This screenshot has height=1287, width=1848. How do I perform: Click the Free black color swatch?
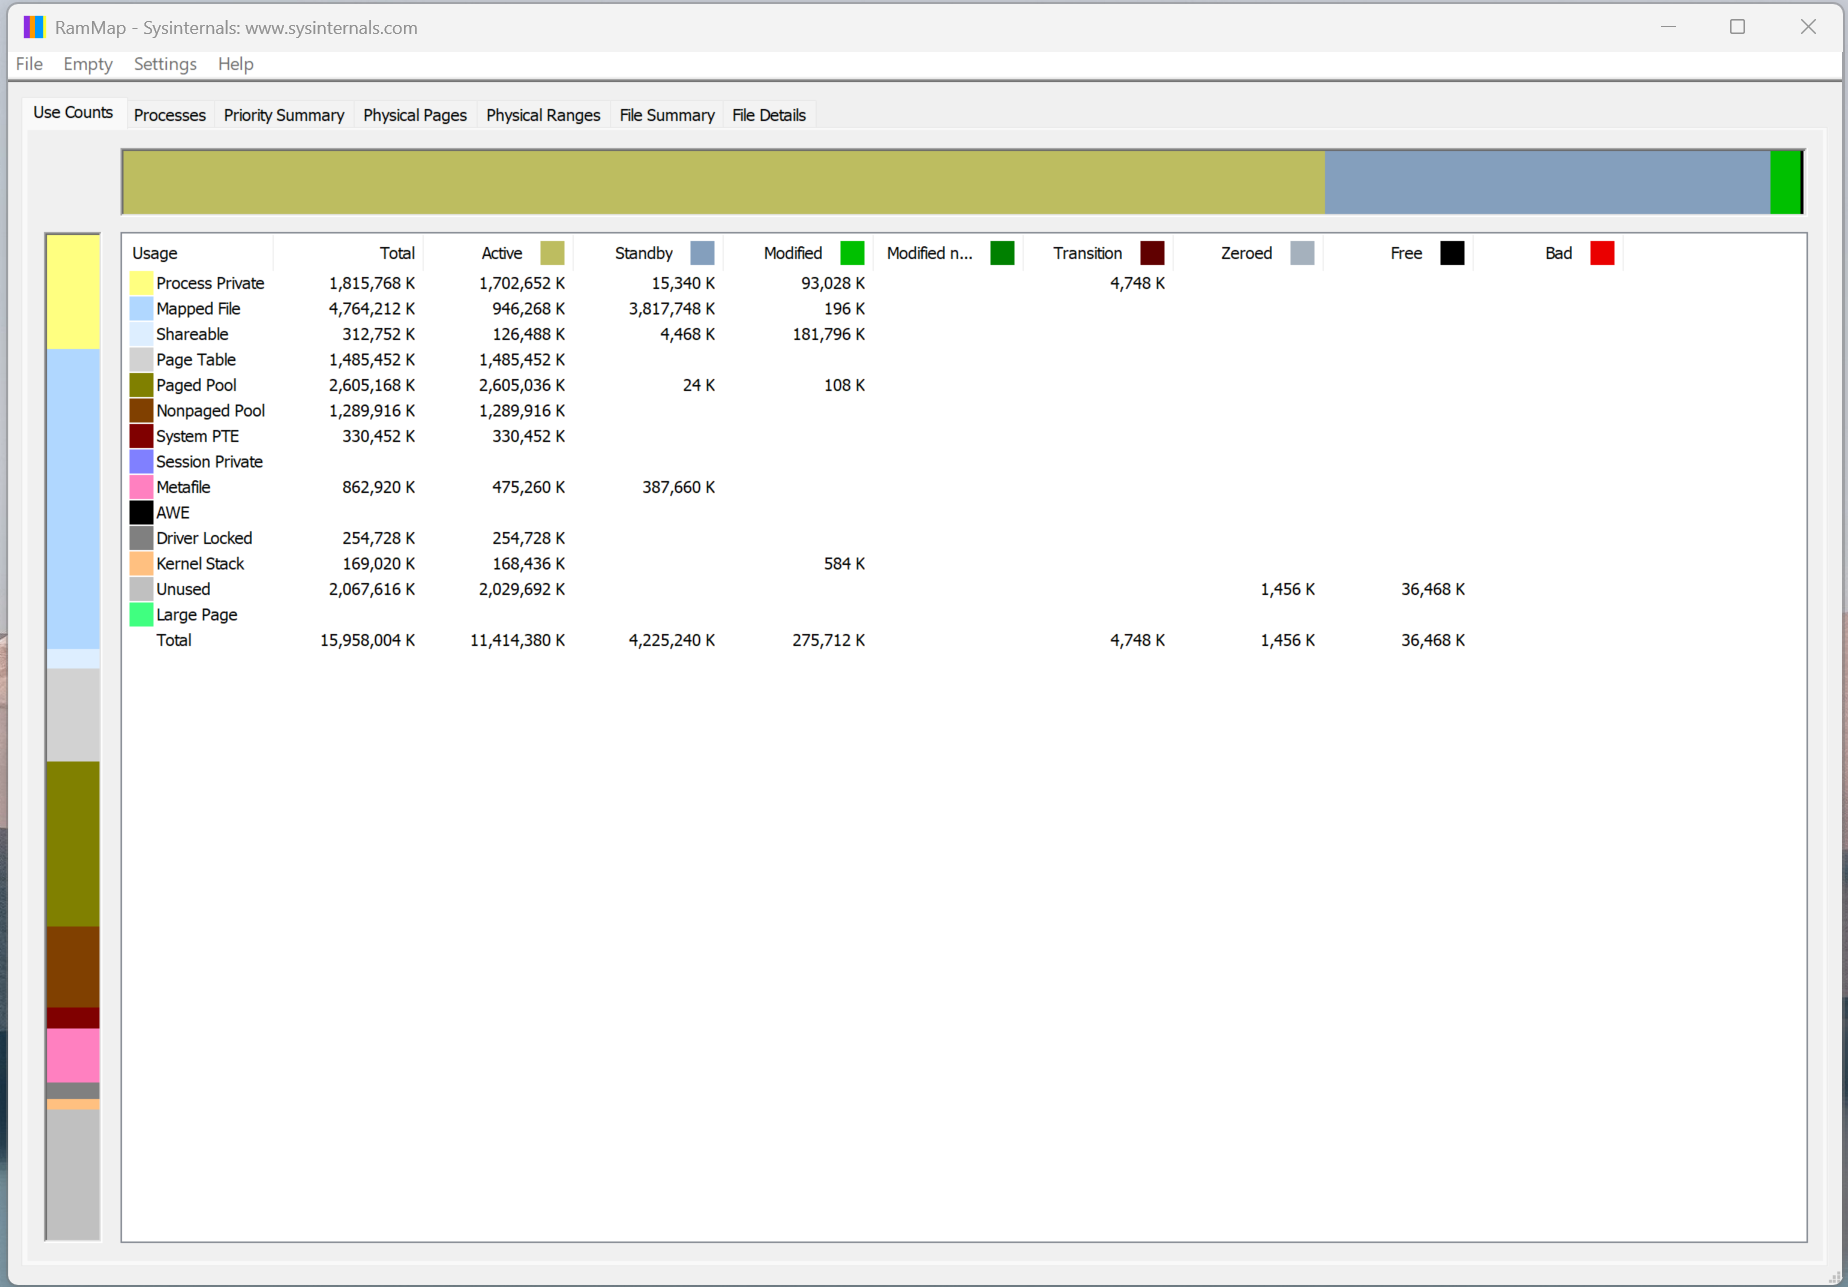[x=1452, y=253]
